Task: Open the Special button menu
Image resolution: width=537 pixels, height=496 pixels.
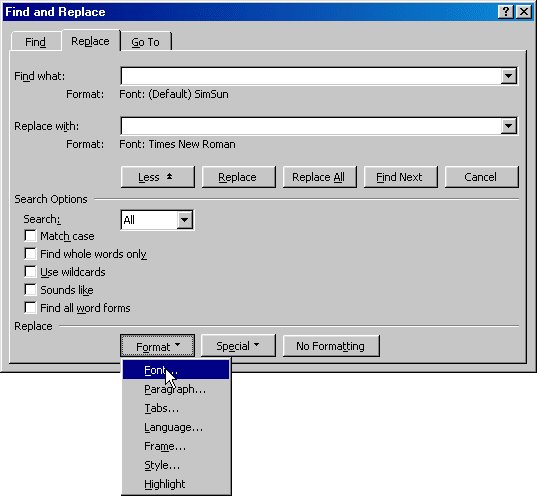Action: tap(238, 346)
